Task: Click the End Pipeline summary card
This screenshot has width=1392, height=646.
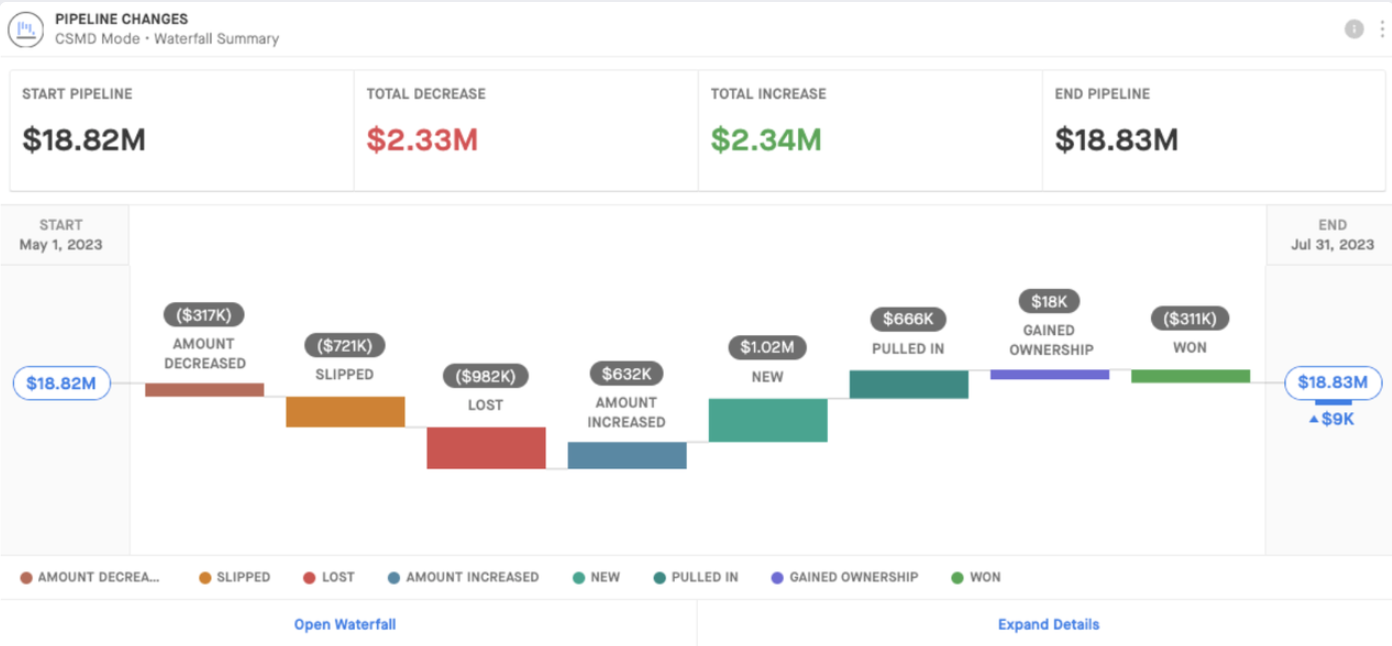Action: 1213,130
